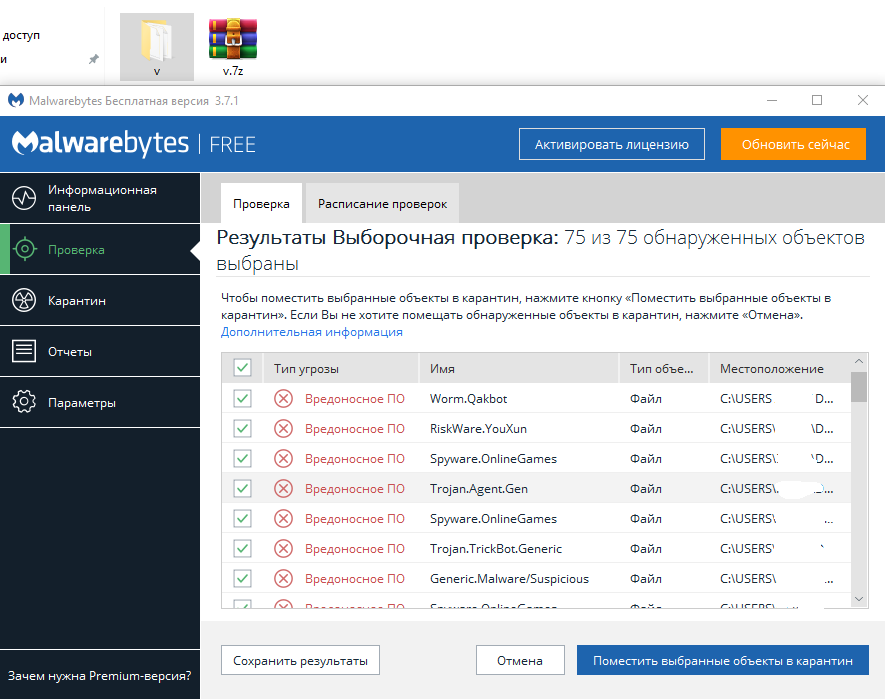The width and height of the screenshot is (885, 699).
Task: Click the Settings gear icon
Action: 24,402
